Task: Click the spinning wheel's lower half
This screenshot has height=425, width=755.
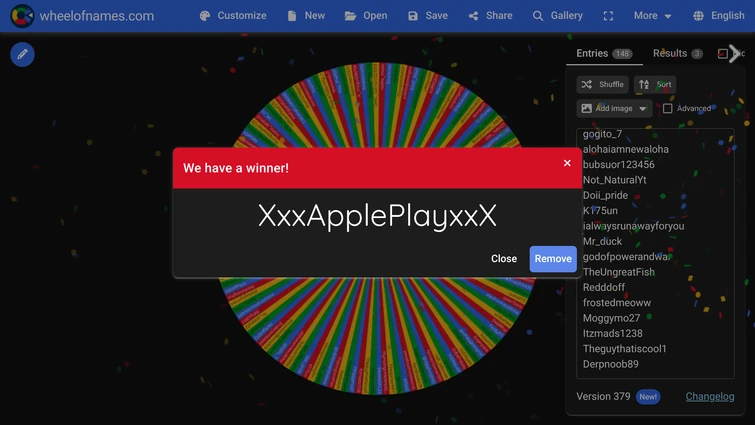Action: pos(377,337)
